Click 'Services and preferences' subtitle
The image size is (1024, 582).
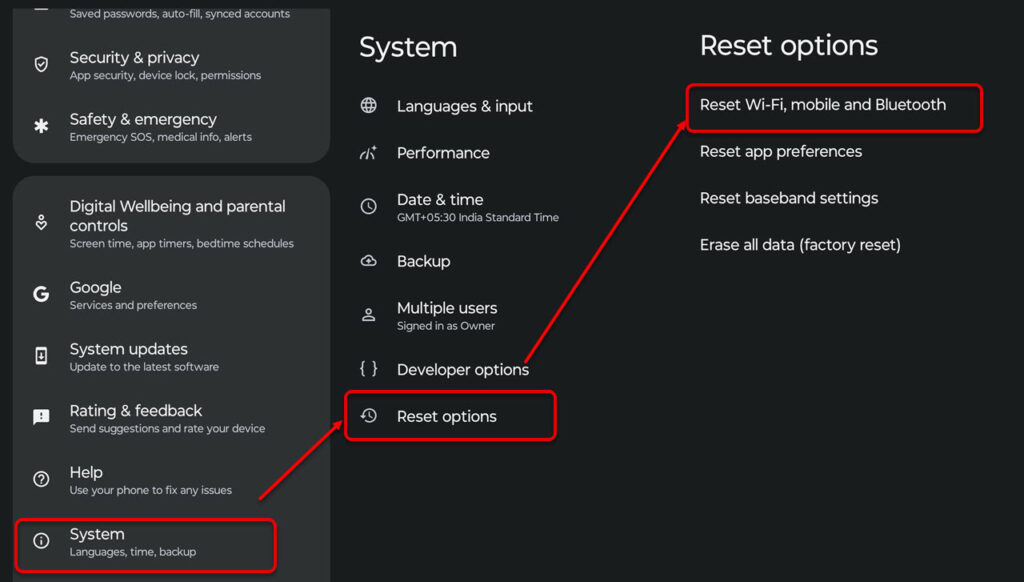pos(133,305)
